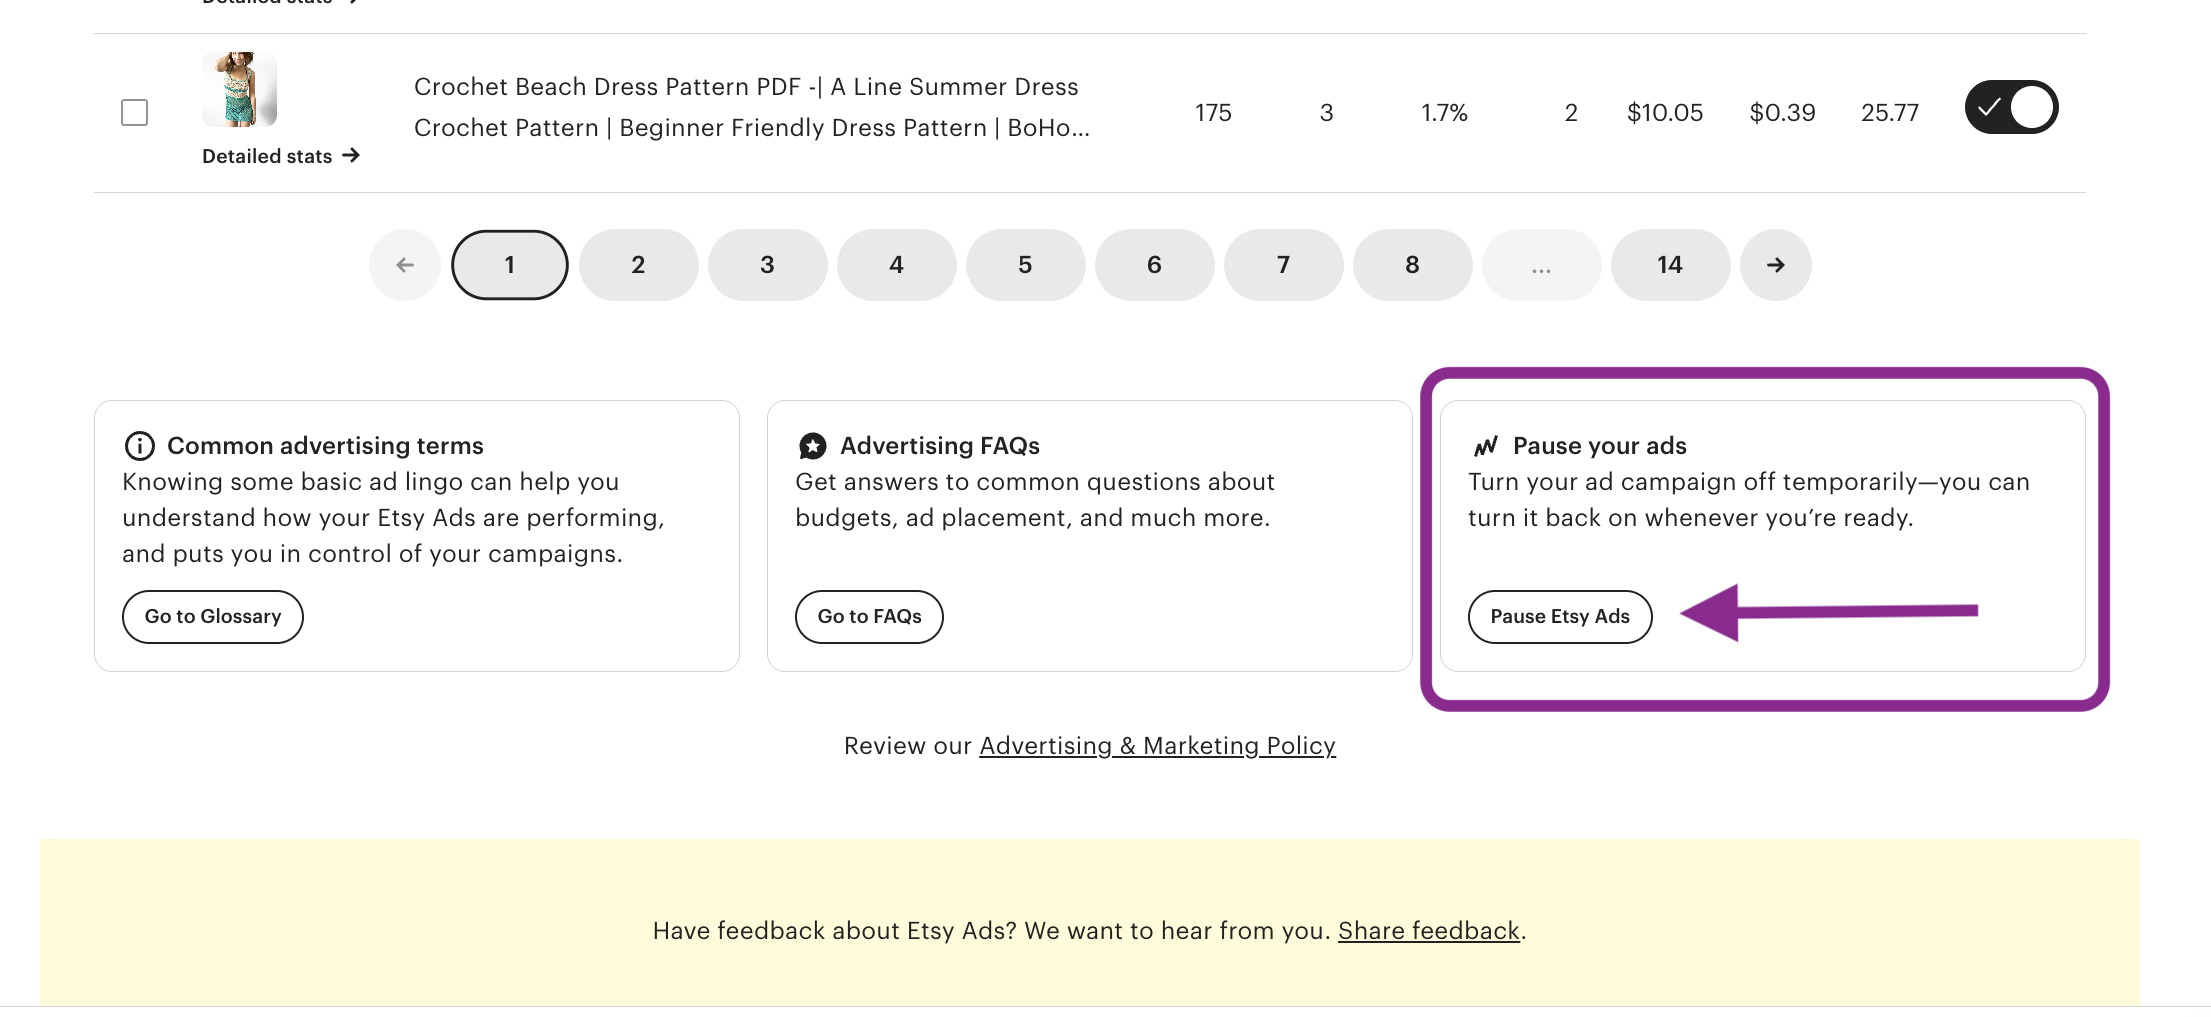Jump to page 14 of listings
Viewport: 2211px width, 1017px height.
(1670, 265)
